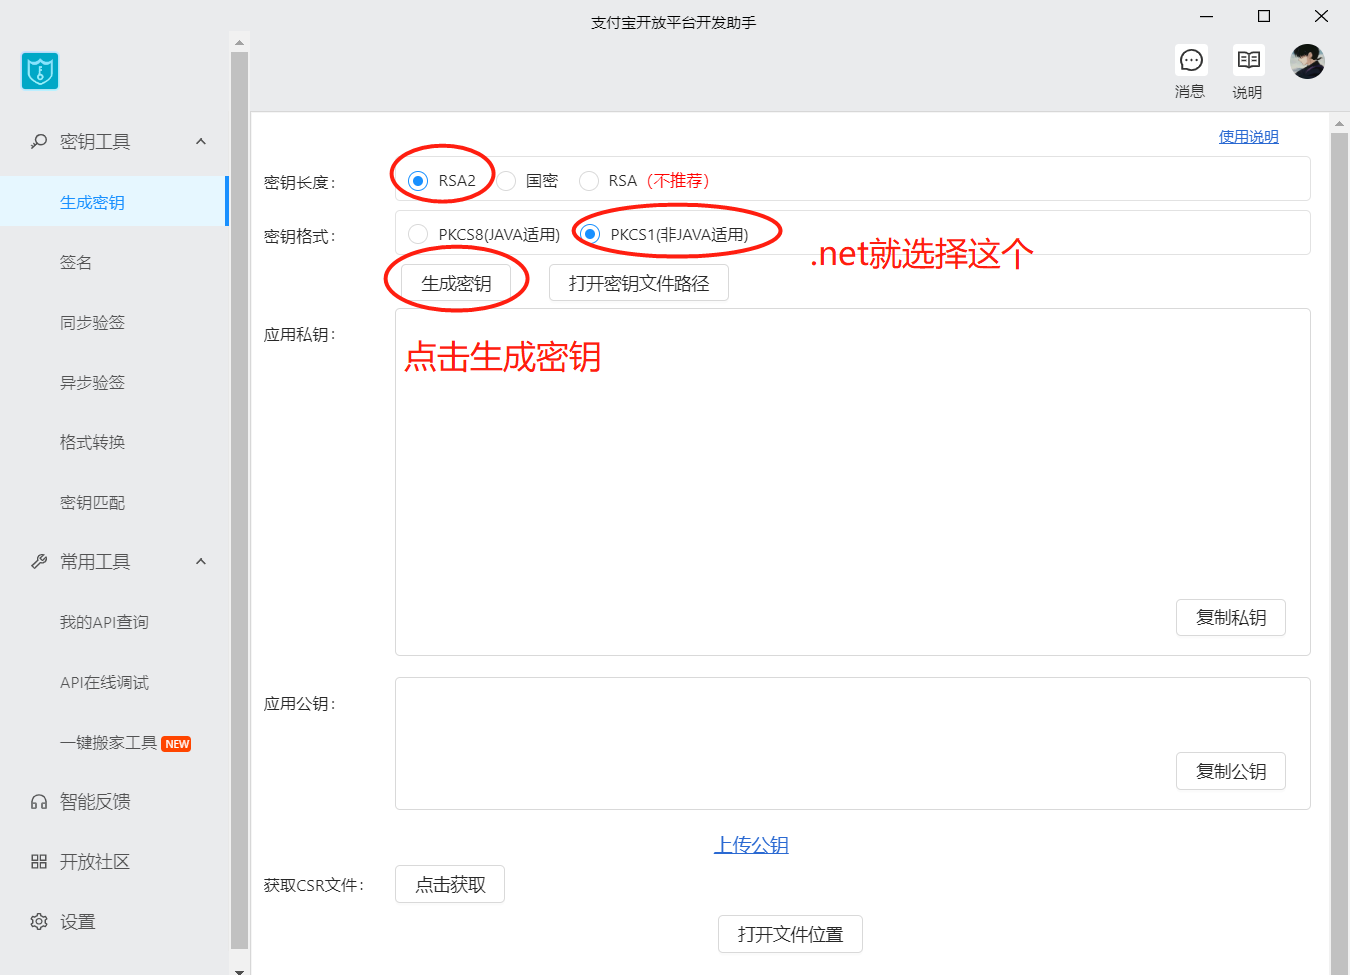Image resolution: width=1350 pixels, height=975 pixels.
Task: Select the 国密 key length option
Action: click(506, 181)
